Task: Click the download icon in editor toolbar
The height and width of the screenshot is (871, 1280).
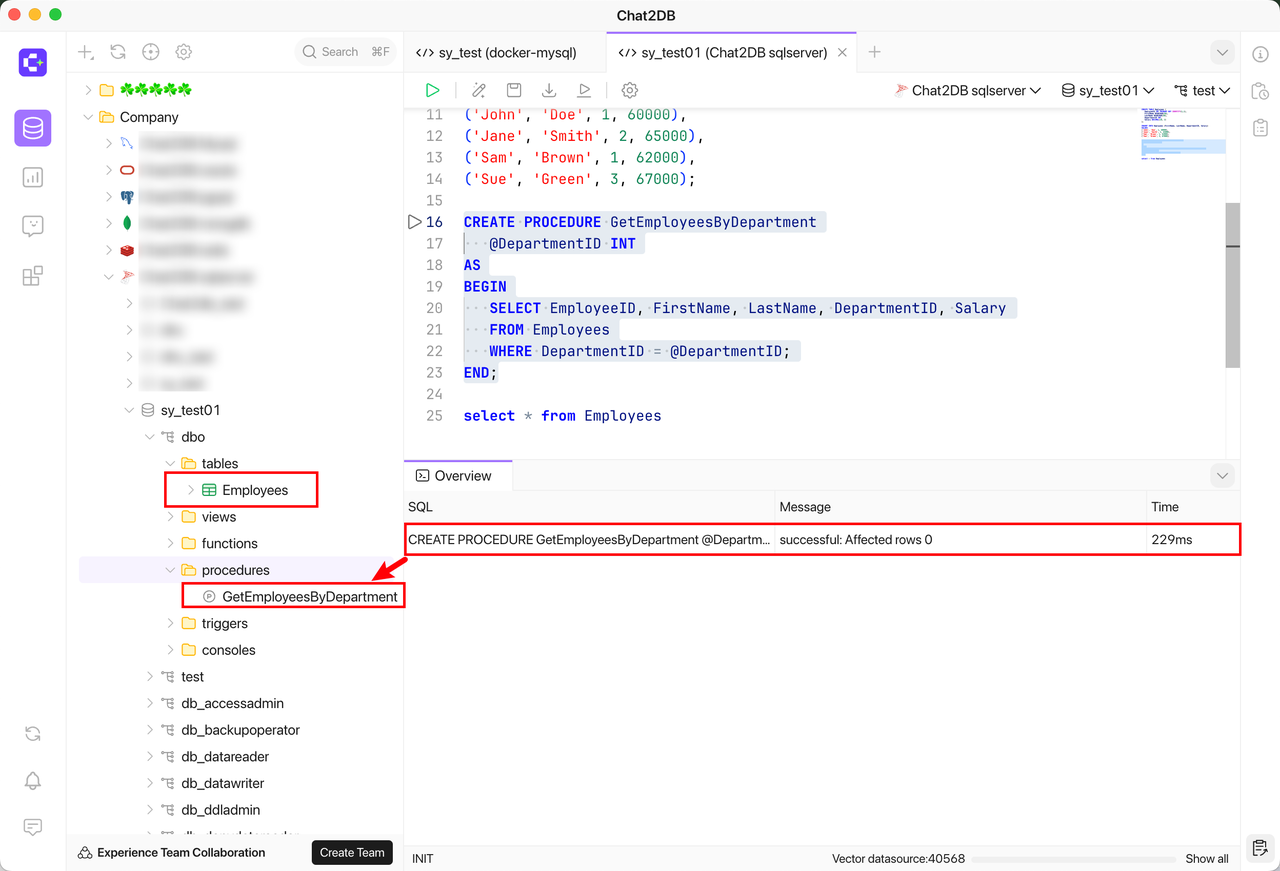Action: point(549,90)
